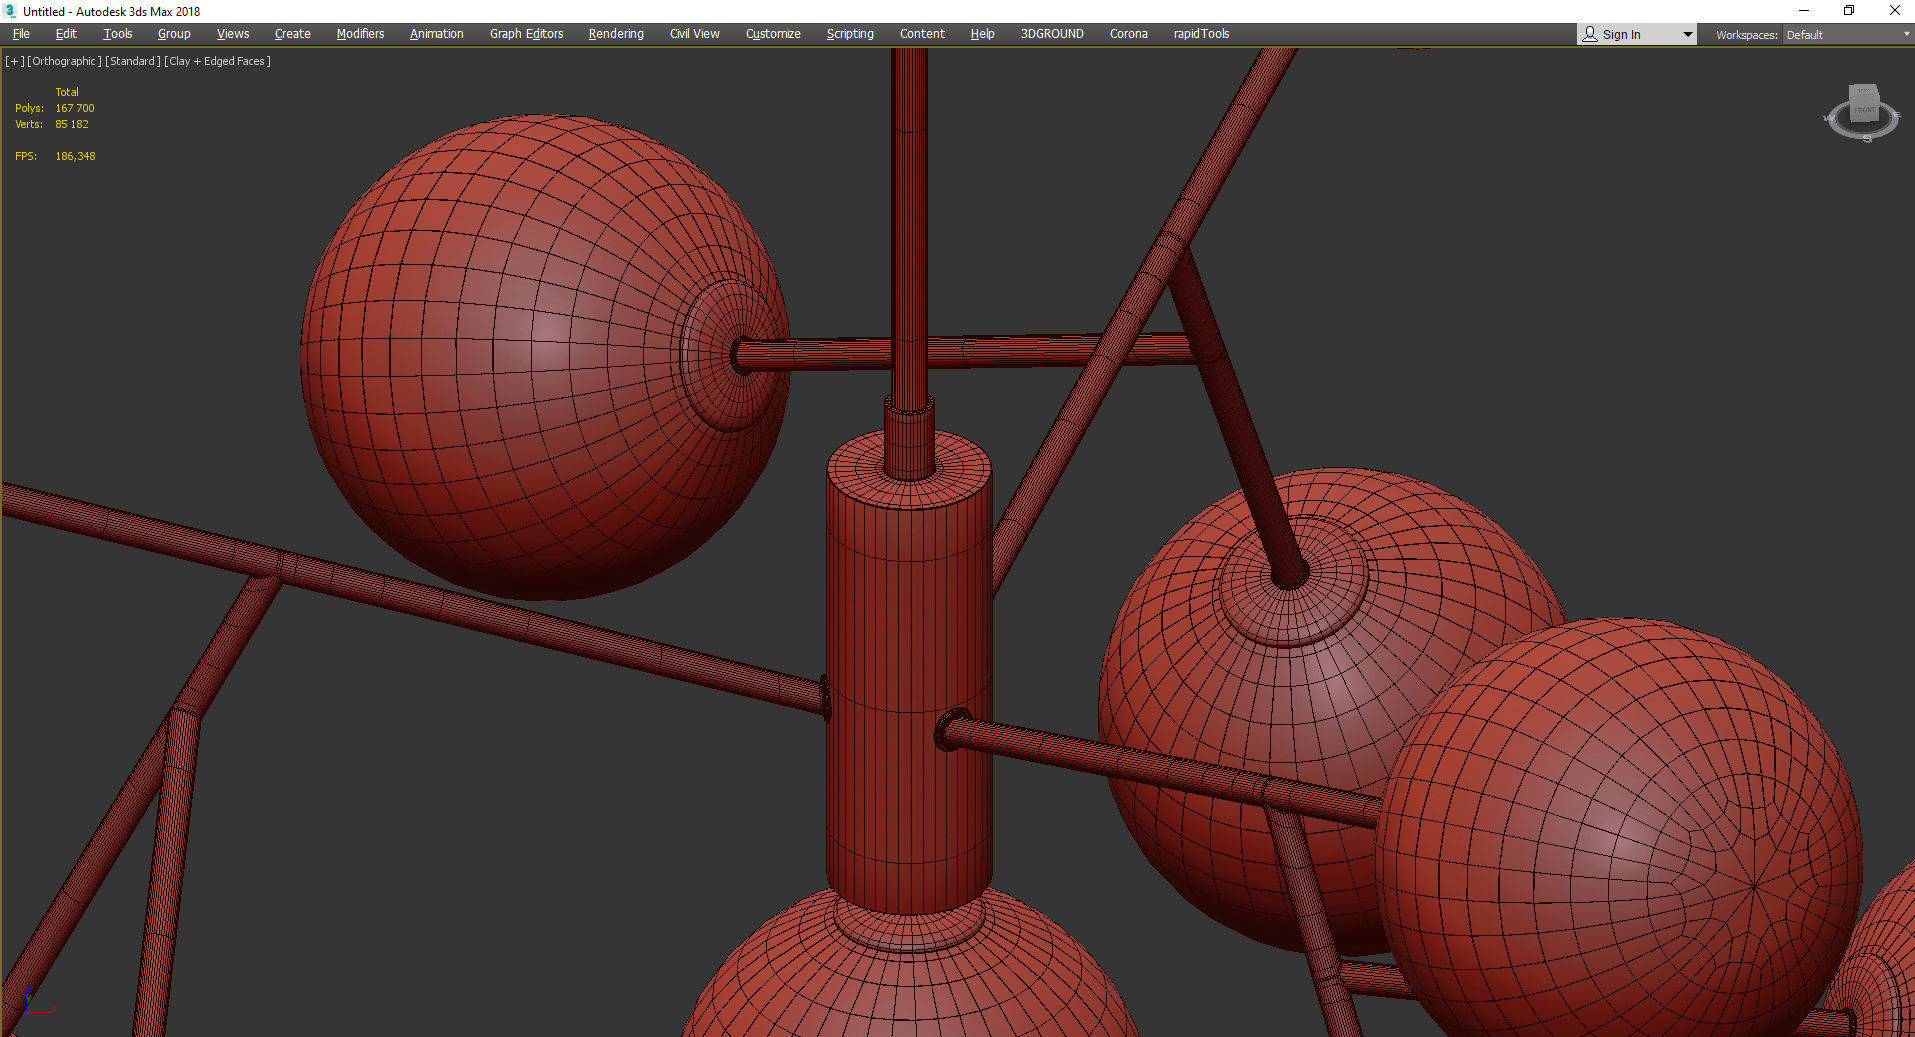Minimize the 3ds Max window
Image resolution: width=1915 pixels, height=1037 pixels.
[x=1804, y=11]
